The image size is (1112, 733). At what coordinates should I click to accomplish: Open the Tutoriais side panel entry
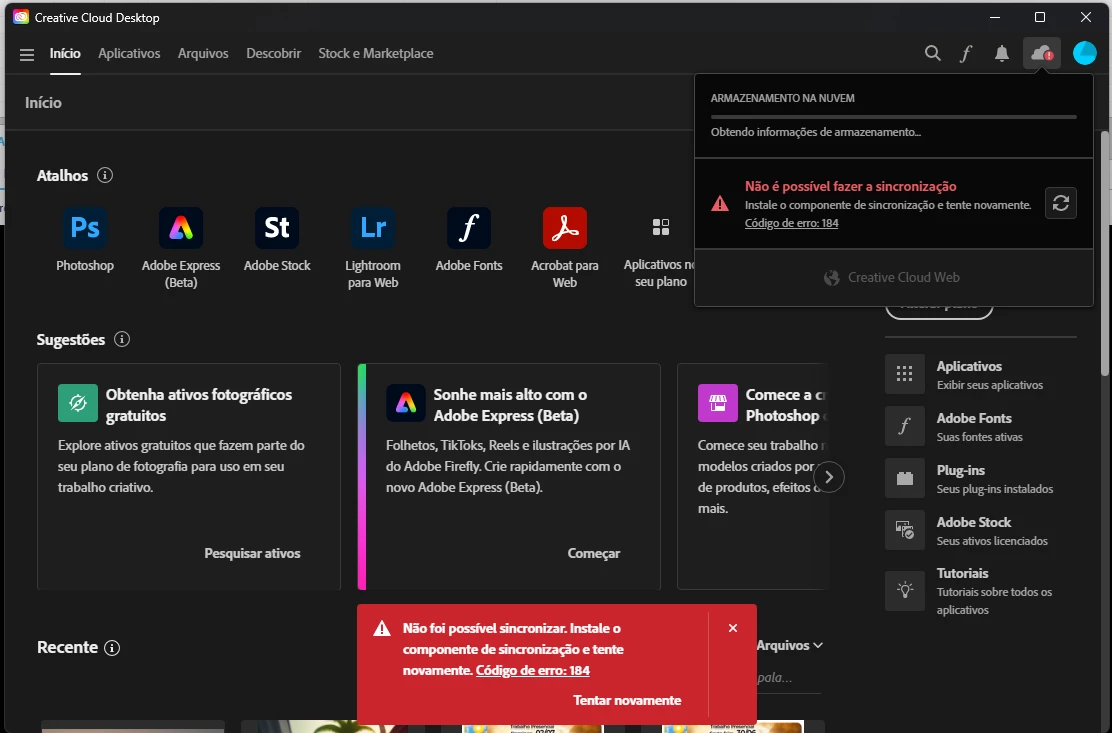point(980,591)
